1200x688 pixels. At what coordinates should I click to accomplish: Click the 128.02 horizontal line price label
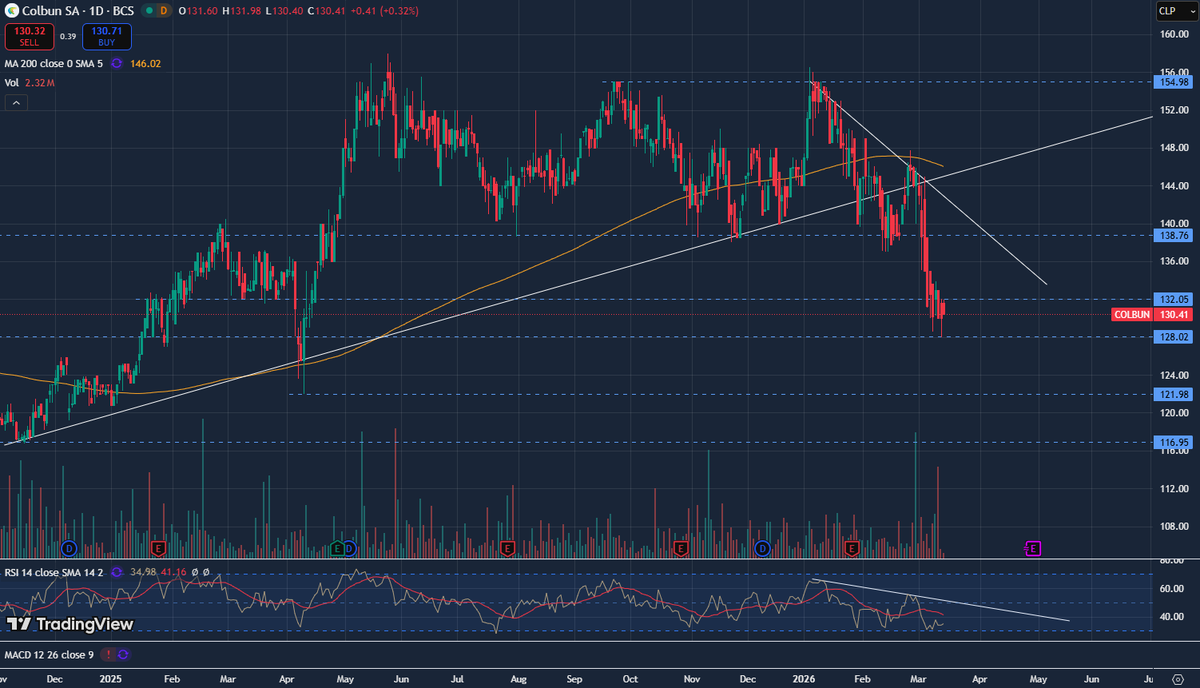tap(1173, 337)
